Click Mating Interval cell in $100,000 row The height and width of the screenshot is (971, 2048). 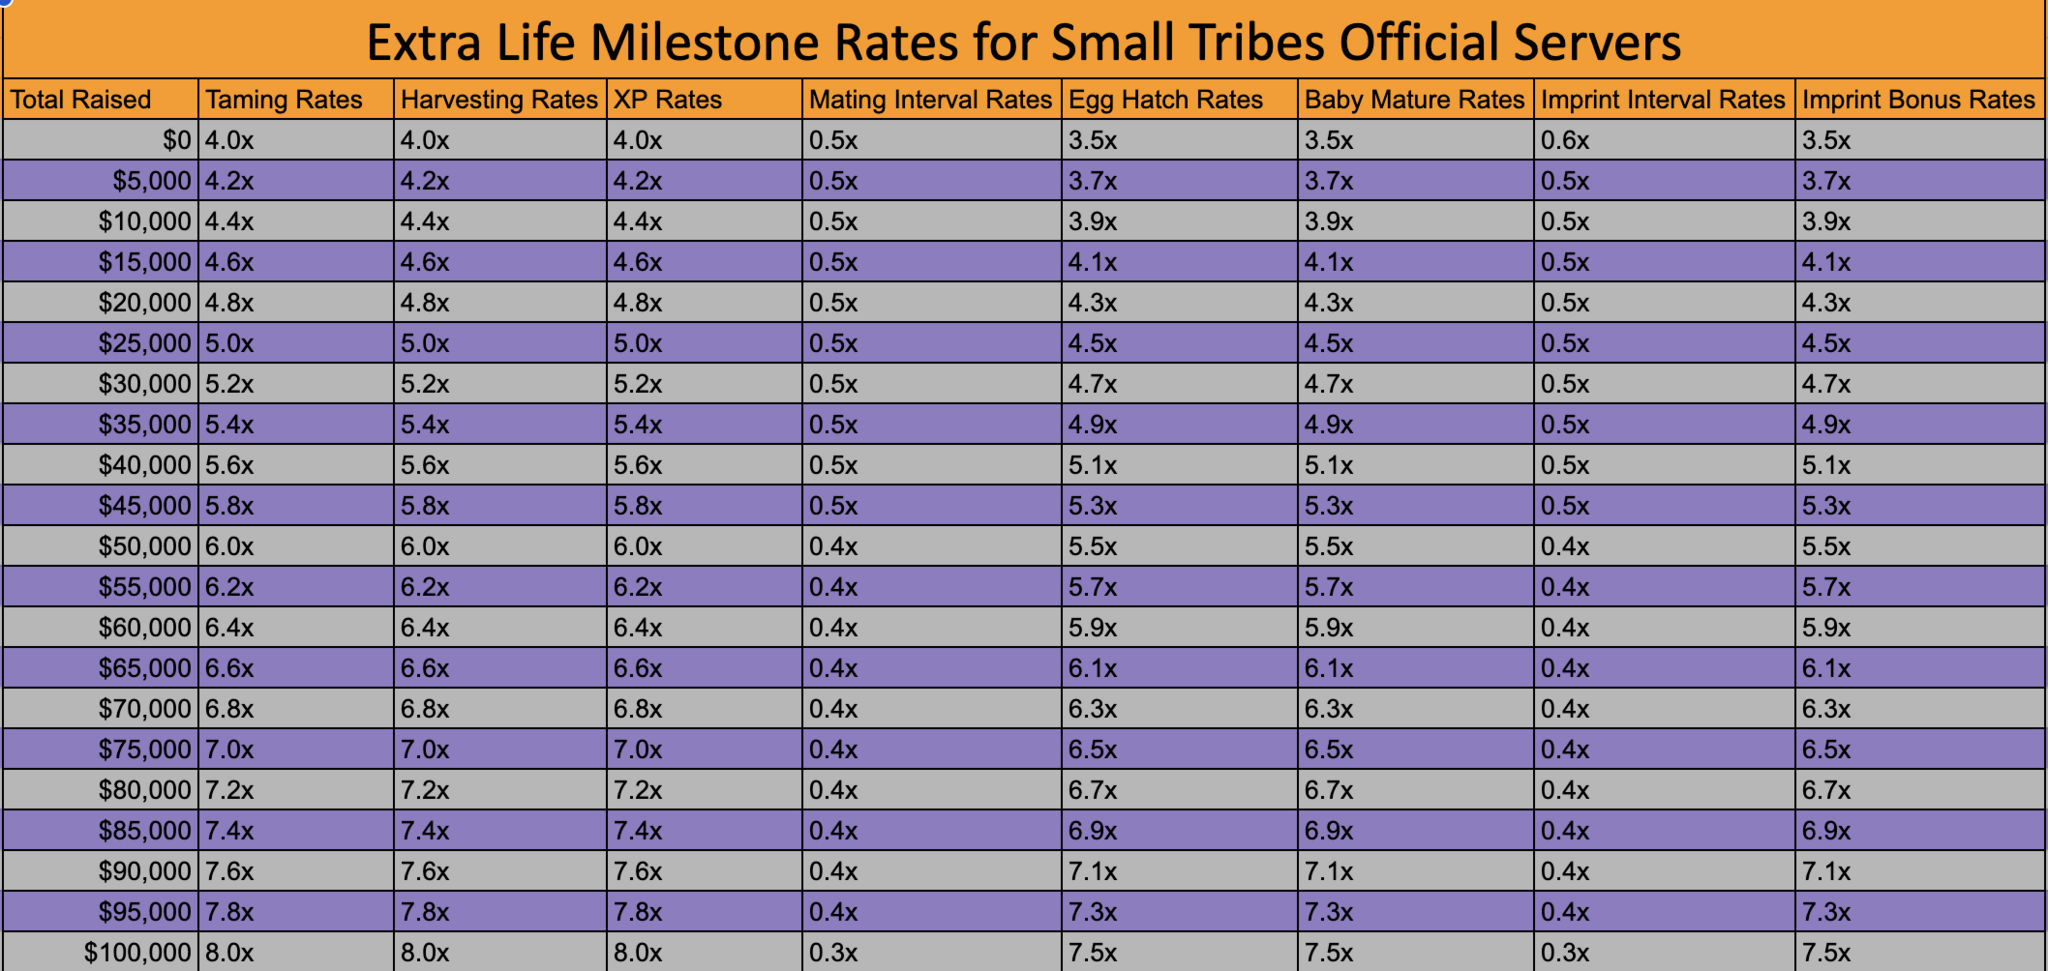click(x=833, y=953)
